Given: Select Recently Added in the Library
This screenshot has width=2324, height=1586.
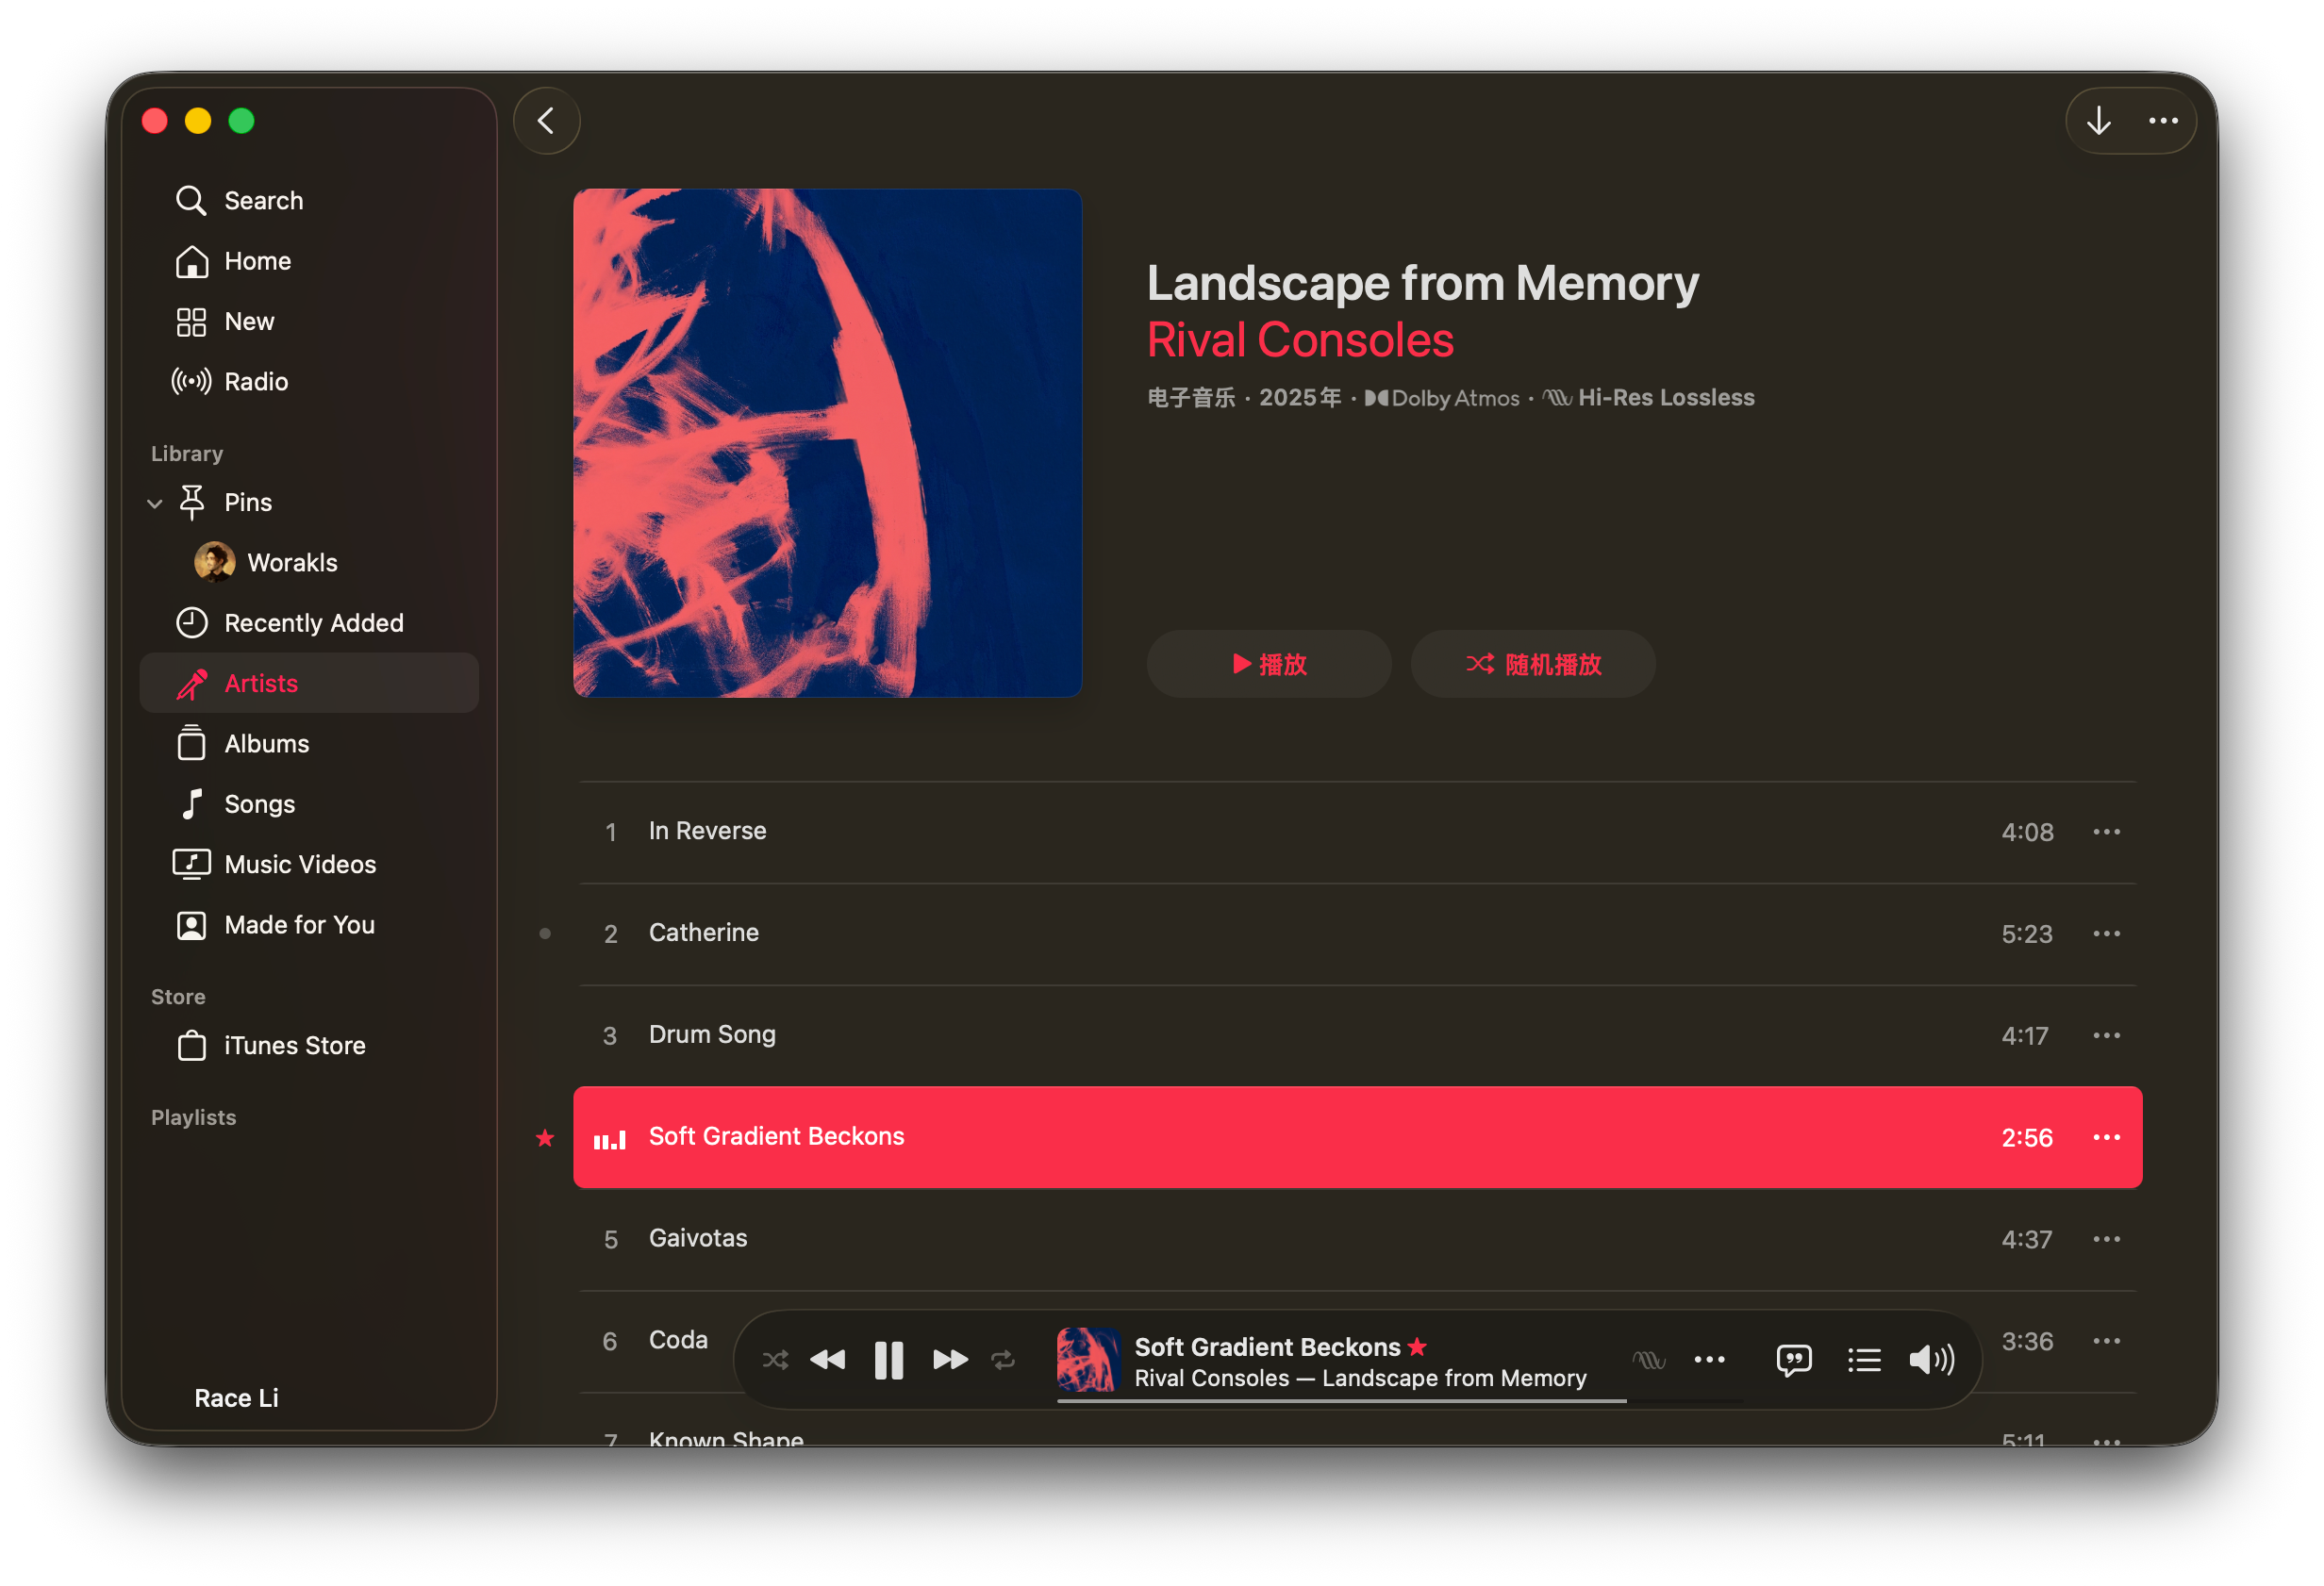Looking at the screenshot, I should [313, 623].
